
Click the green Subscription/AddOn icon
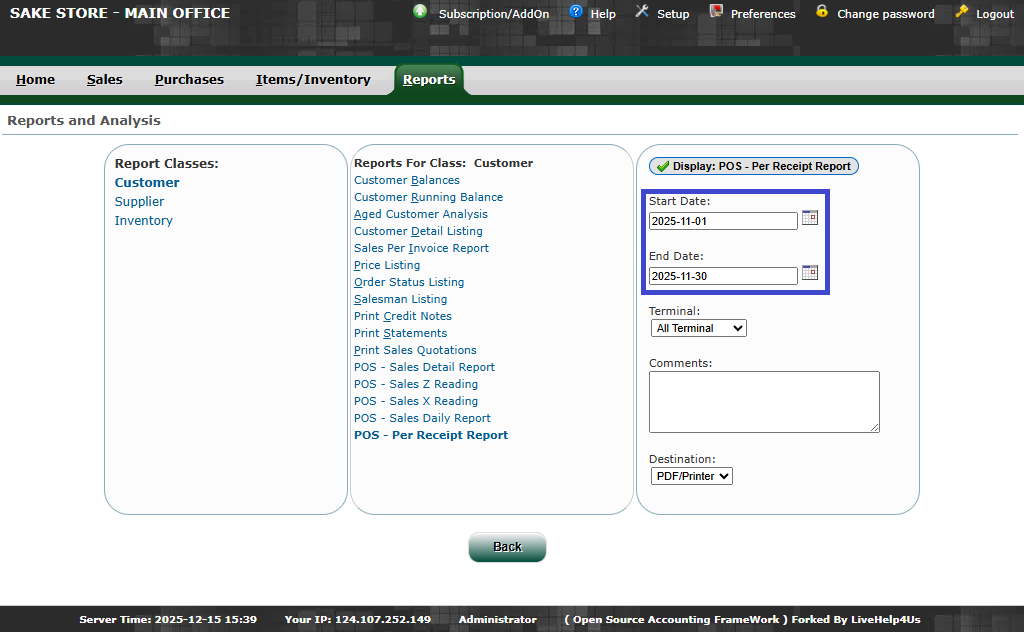point(420,12)
